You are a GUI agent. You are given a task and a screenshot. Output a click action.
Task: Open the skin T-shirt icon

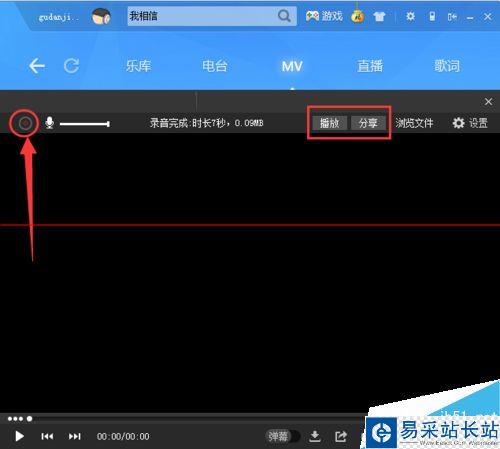(379, 16)
